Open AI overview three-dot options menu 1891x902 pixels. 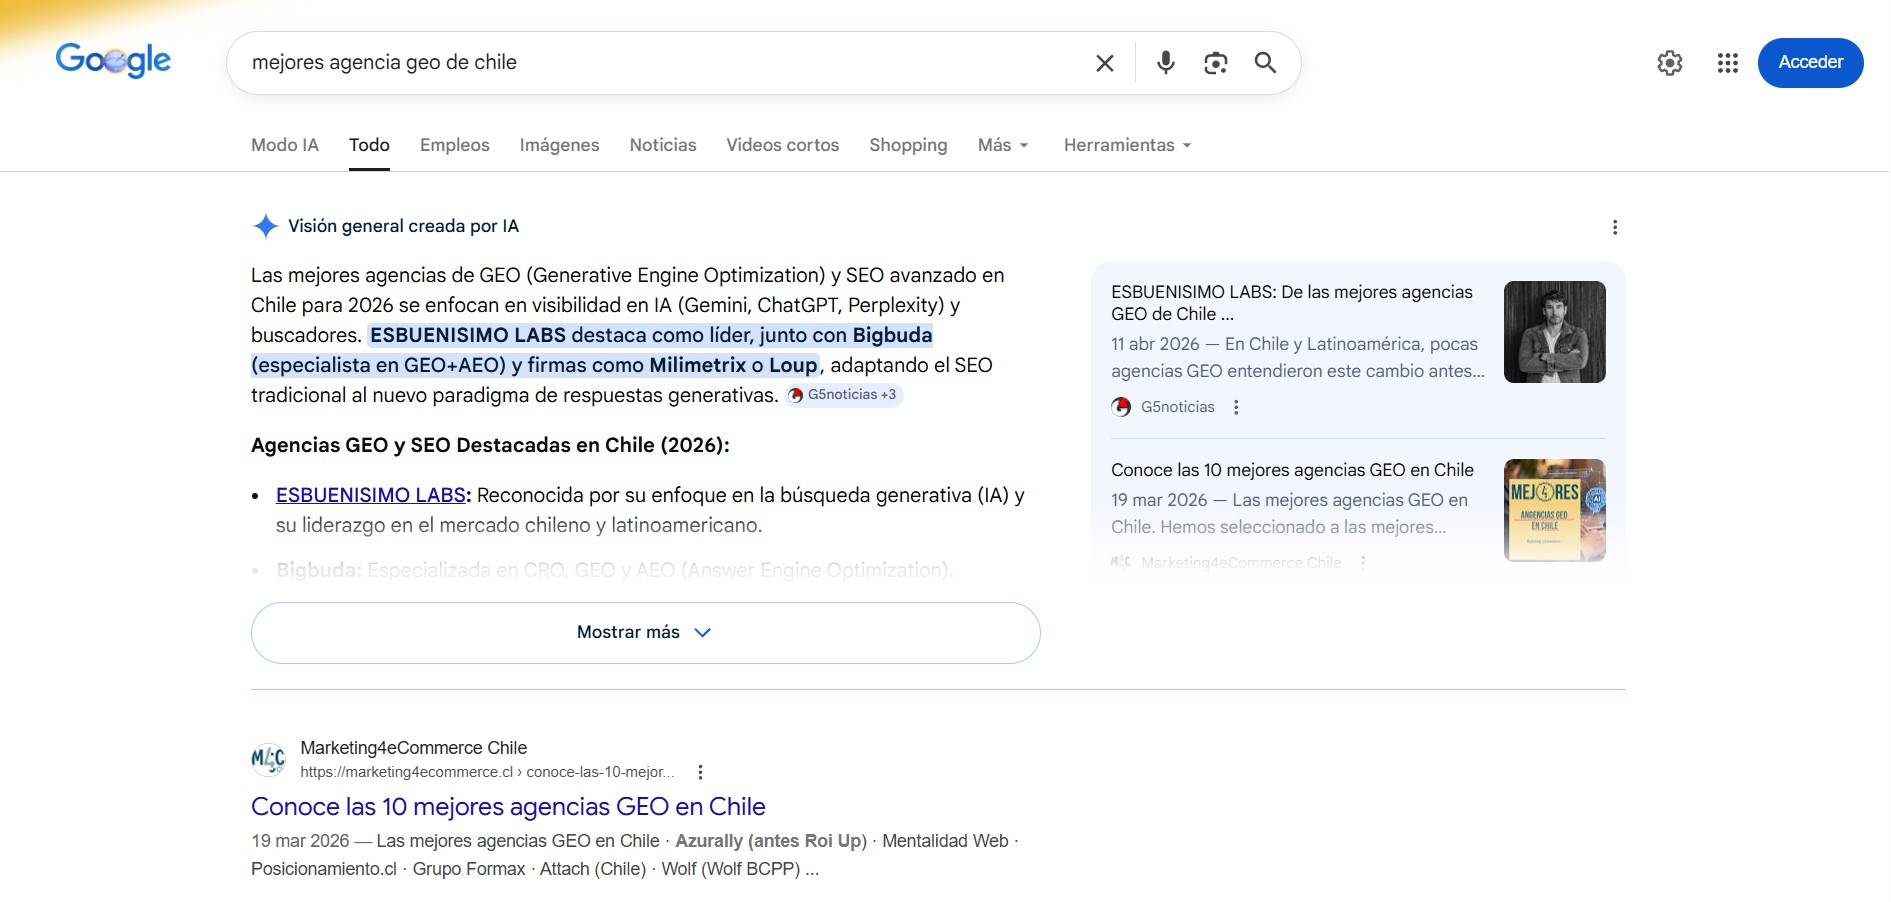[x=1614, y=227]
